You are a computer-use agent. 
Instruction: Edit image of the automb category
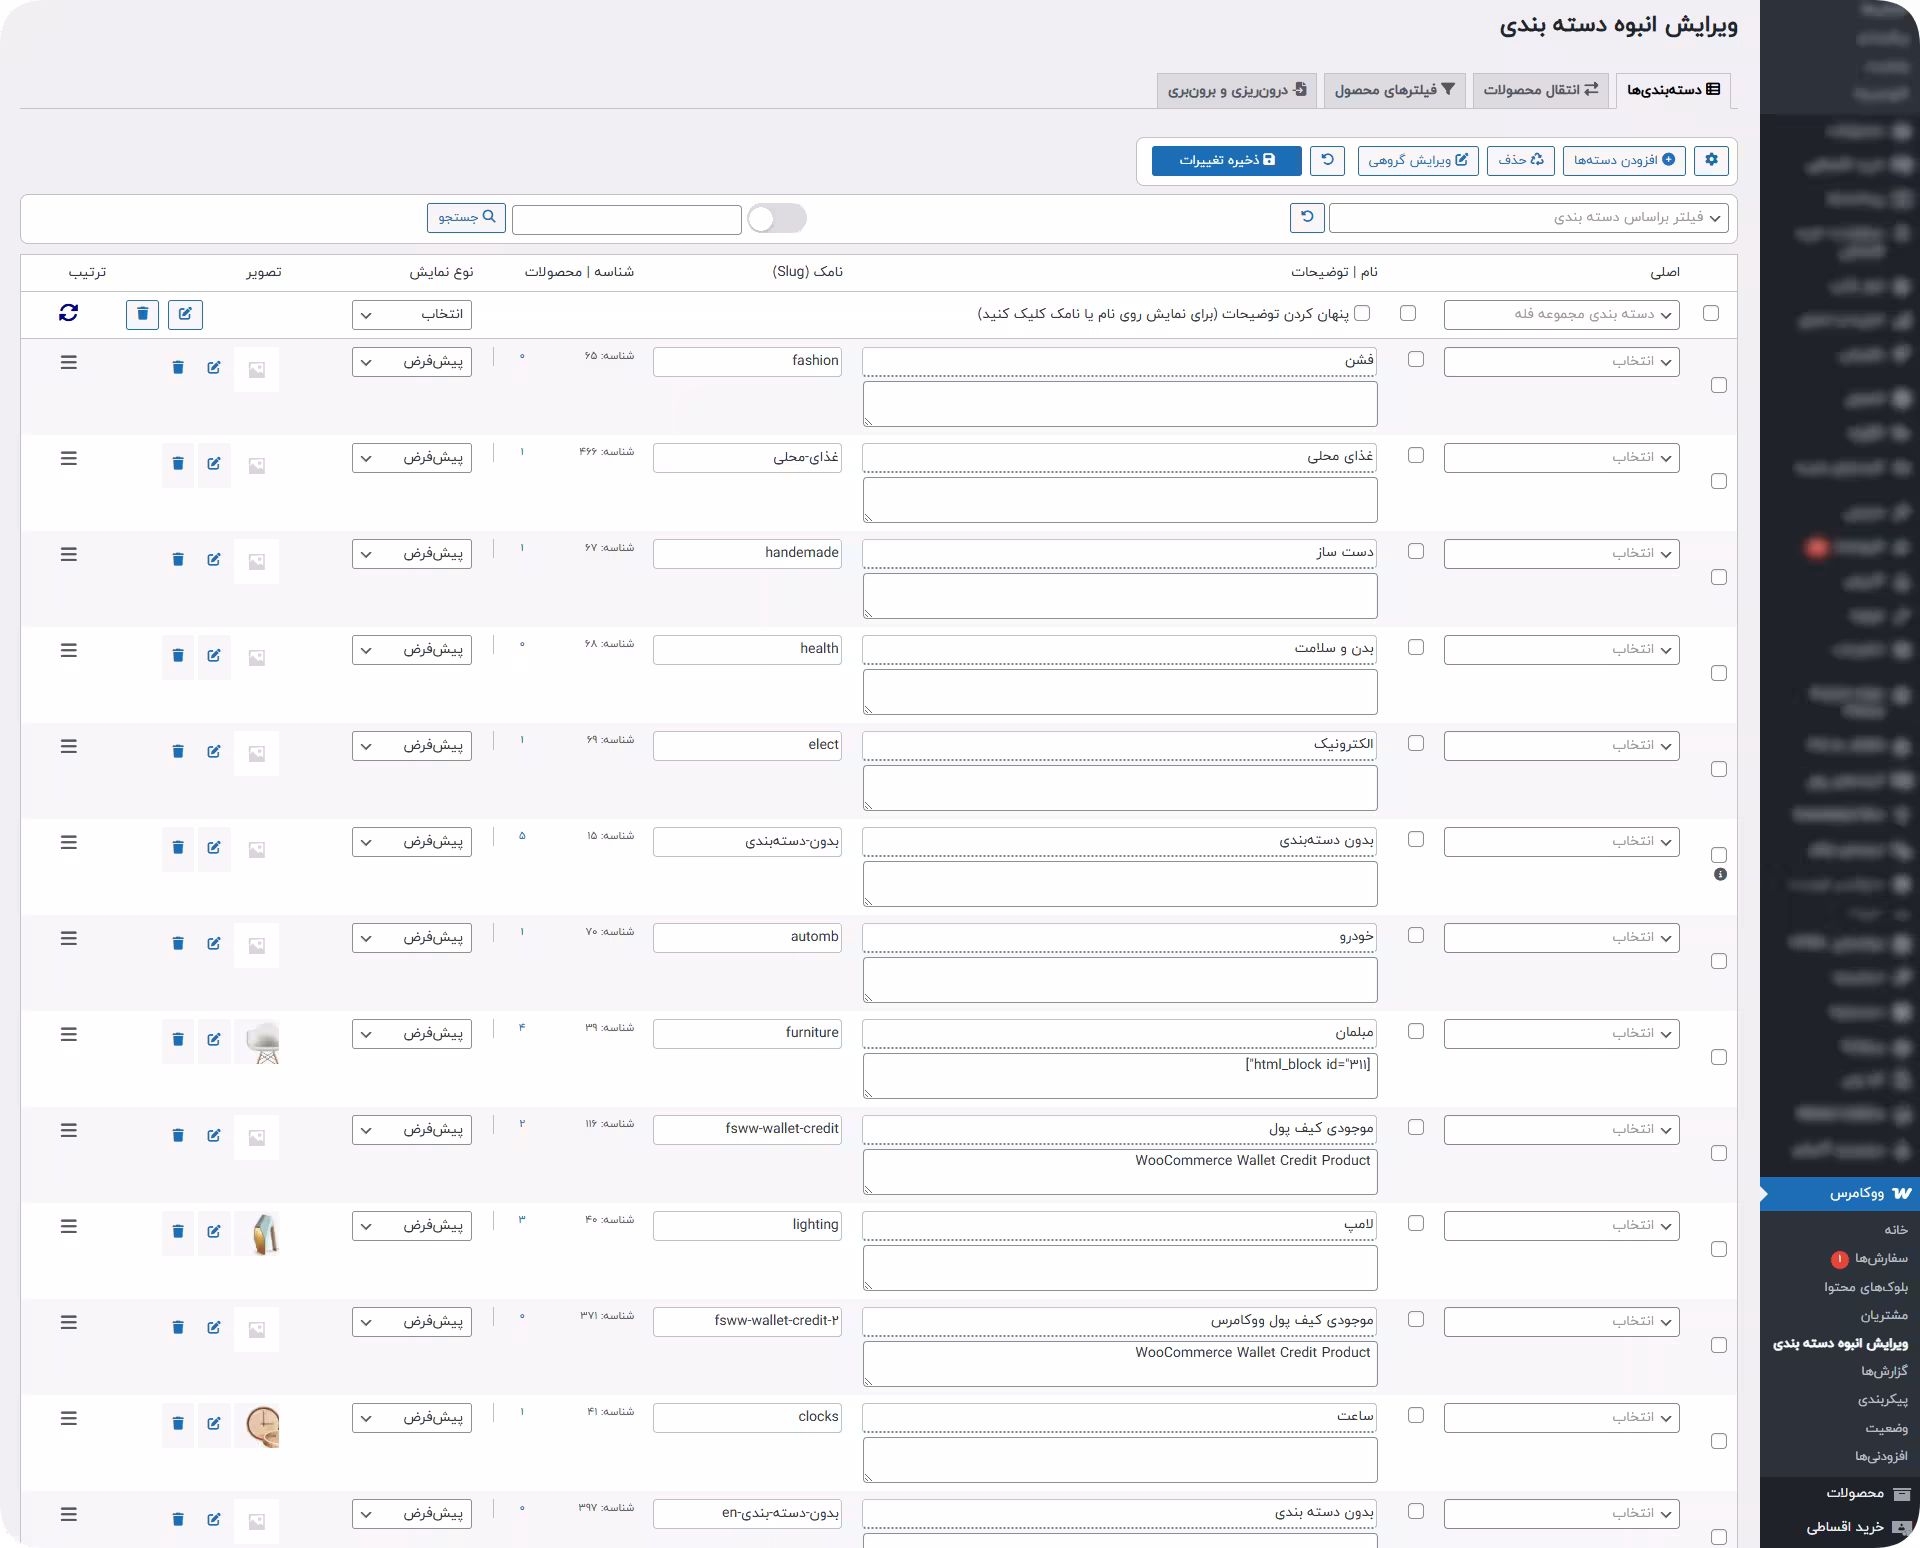point(214,944)
